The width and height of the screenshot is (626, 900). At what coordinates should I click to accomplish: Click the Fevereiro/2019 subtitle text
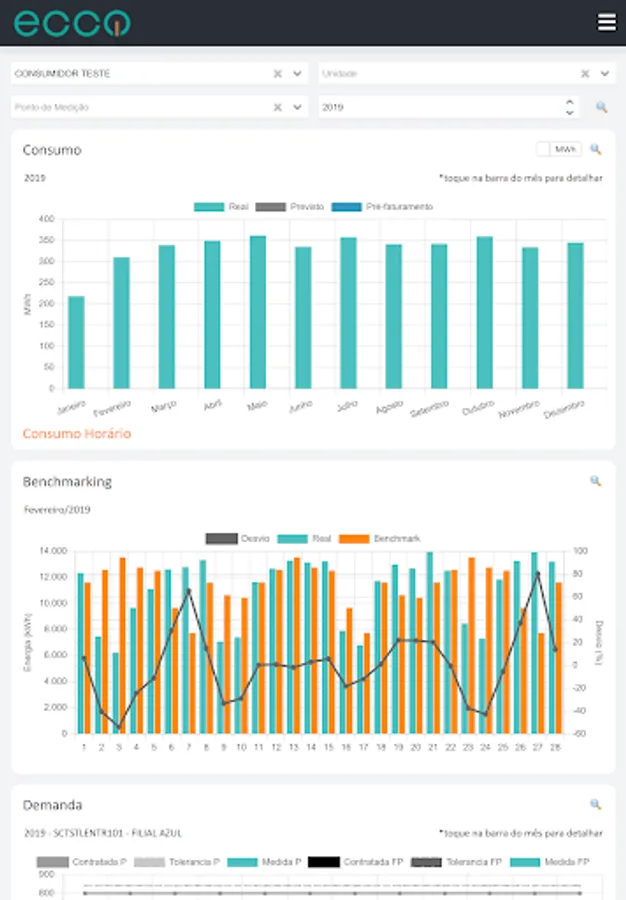[x=57, y=509]
